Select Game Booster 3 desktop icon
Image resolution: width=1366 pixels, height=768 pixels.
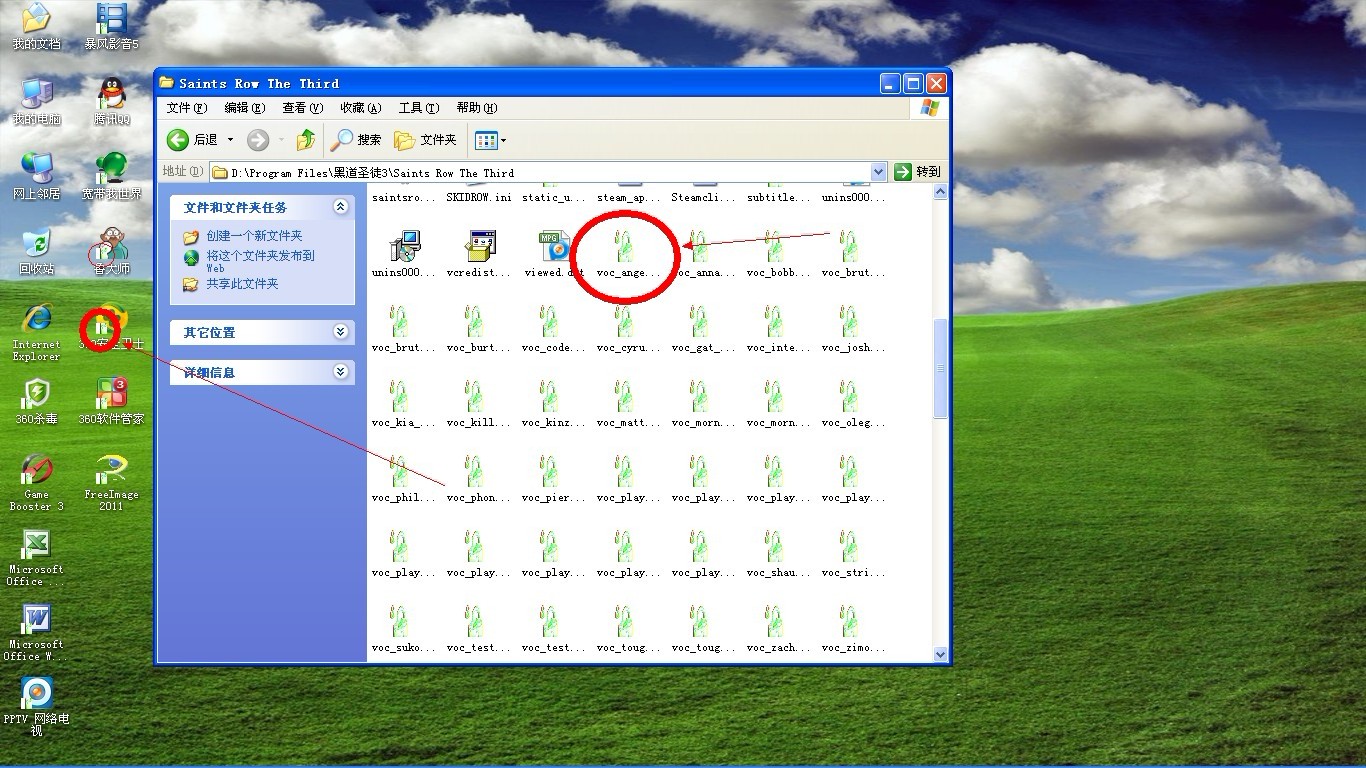[36, 482]
